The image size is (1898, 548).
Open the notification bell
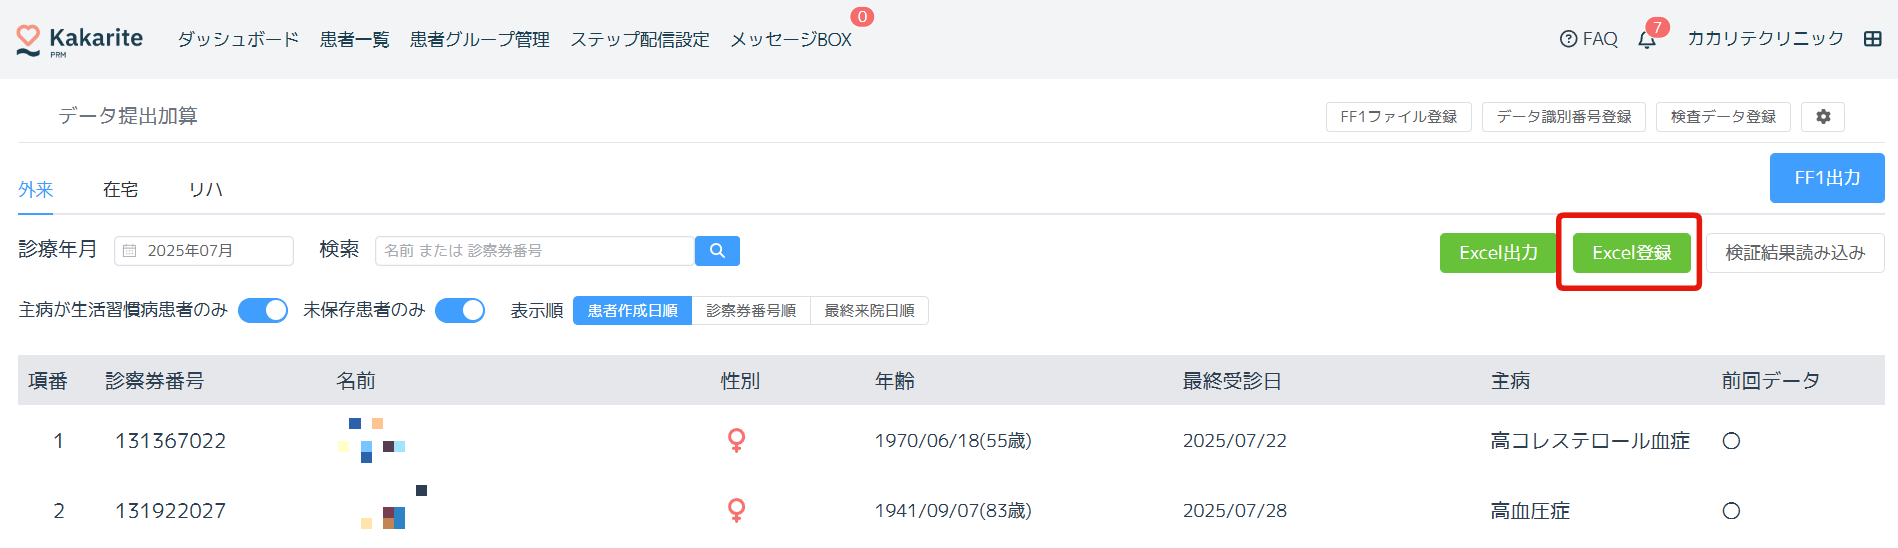point(1646,40)
